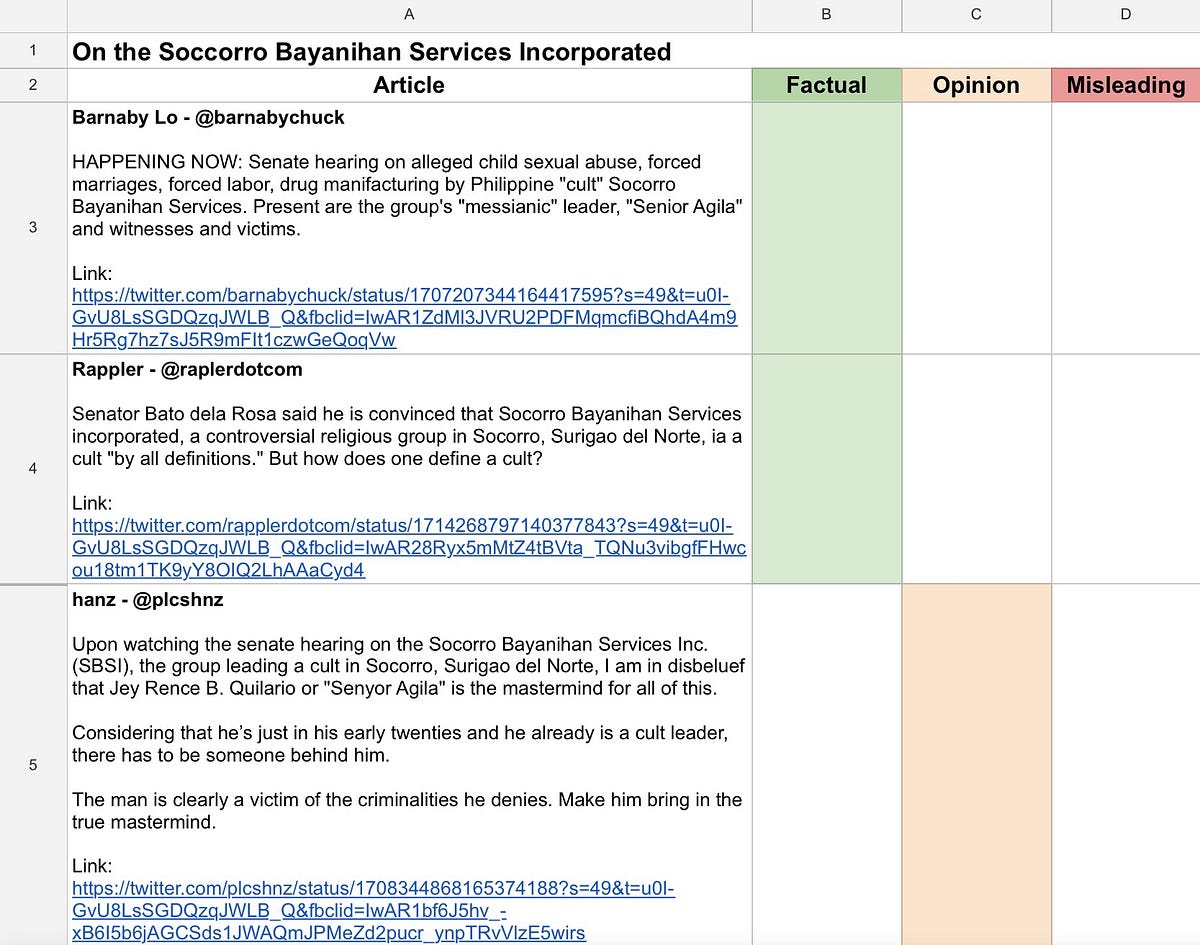Select column D header
The height and width of the screenshot is (945, 1200).
pos(1126,14)
